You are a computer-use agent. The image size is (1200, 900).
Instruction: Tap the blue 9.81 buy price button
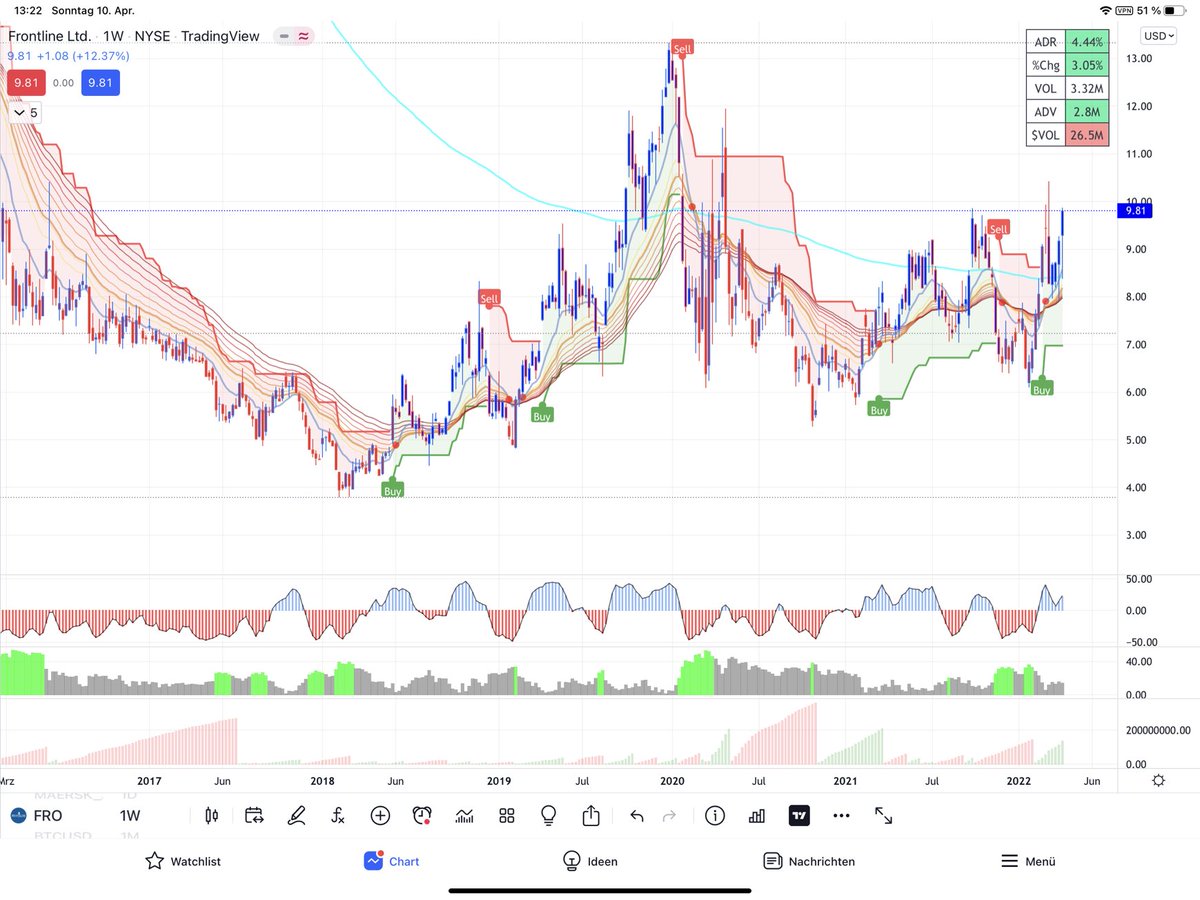(x=101, y=83)
